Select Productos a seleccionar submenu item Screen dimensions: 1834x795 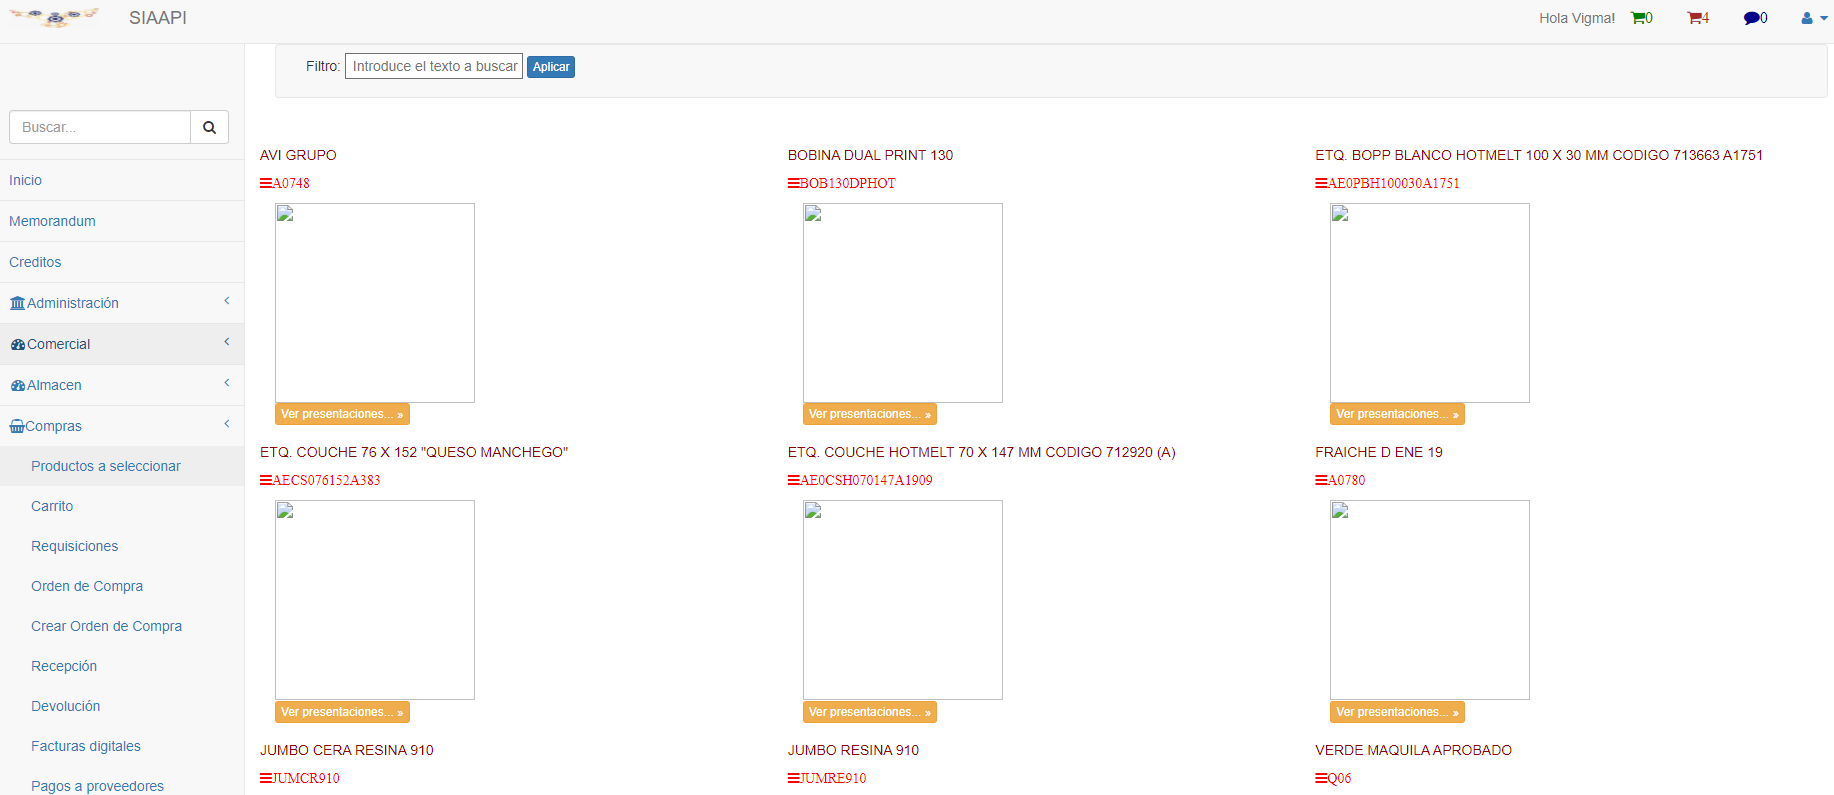pyautogui.click(x=122, y=466)
